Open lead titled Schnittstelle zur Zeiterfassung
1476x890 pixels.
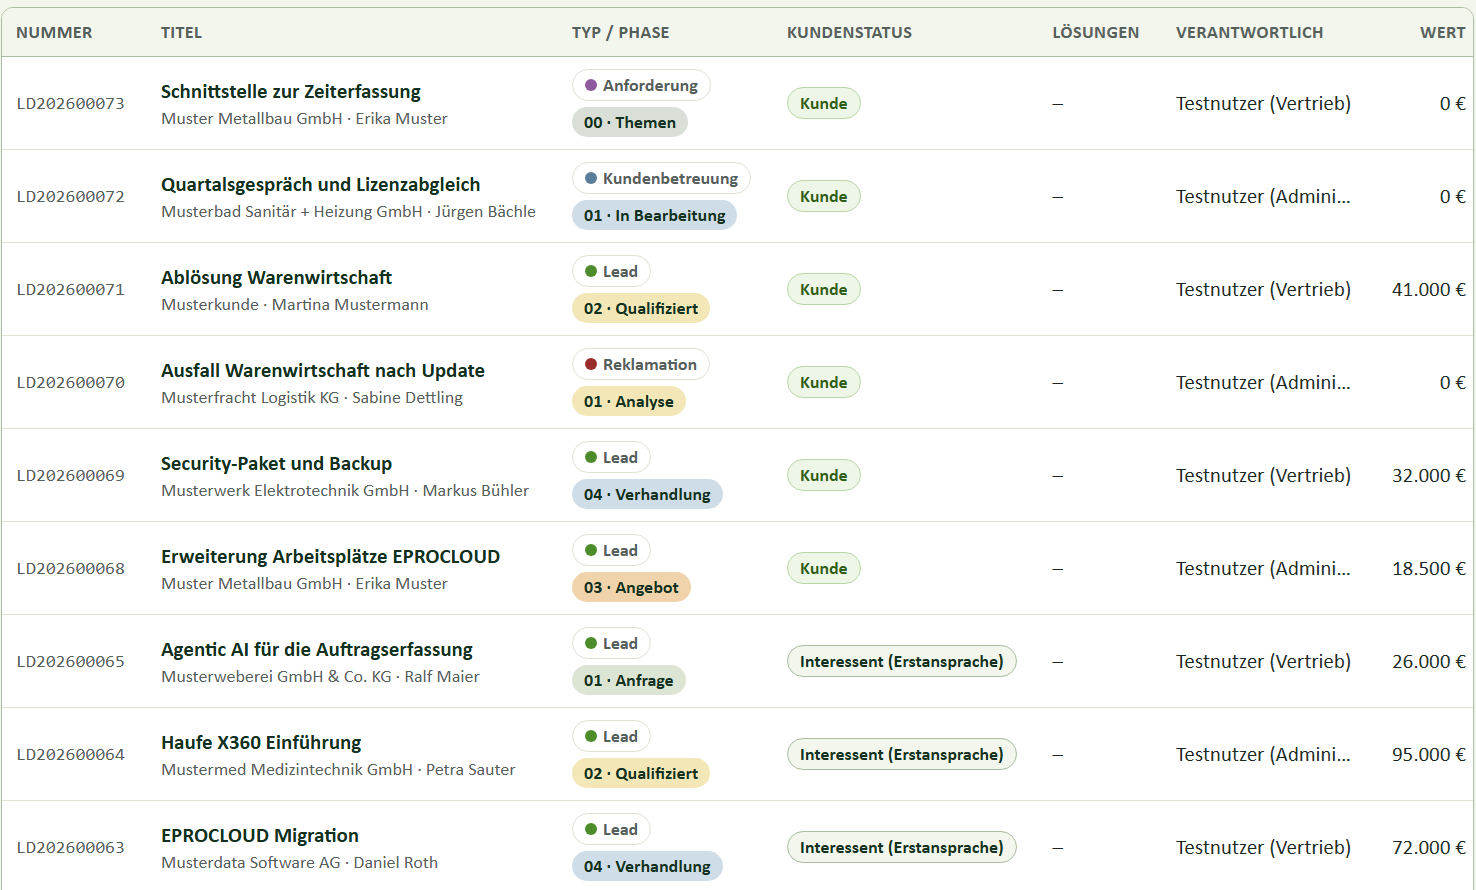pos(290,91)
